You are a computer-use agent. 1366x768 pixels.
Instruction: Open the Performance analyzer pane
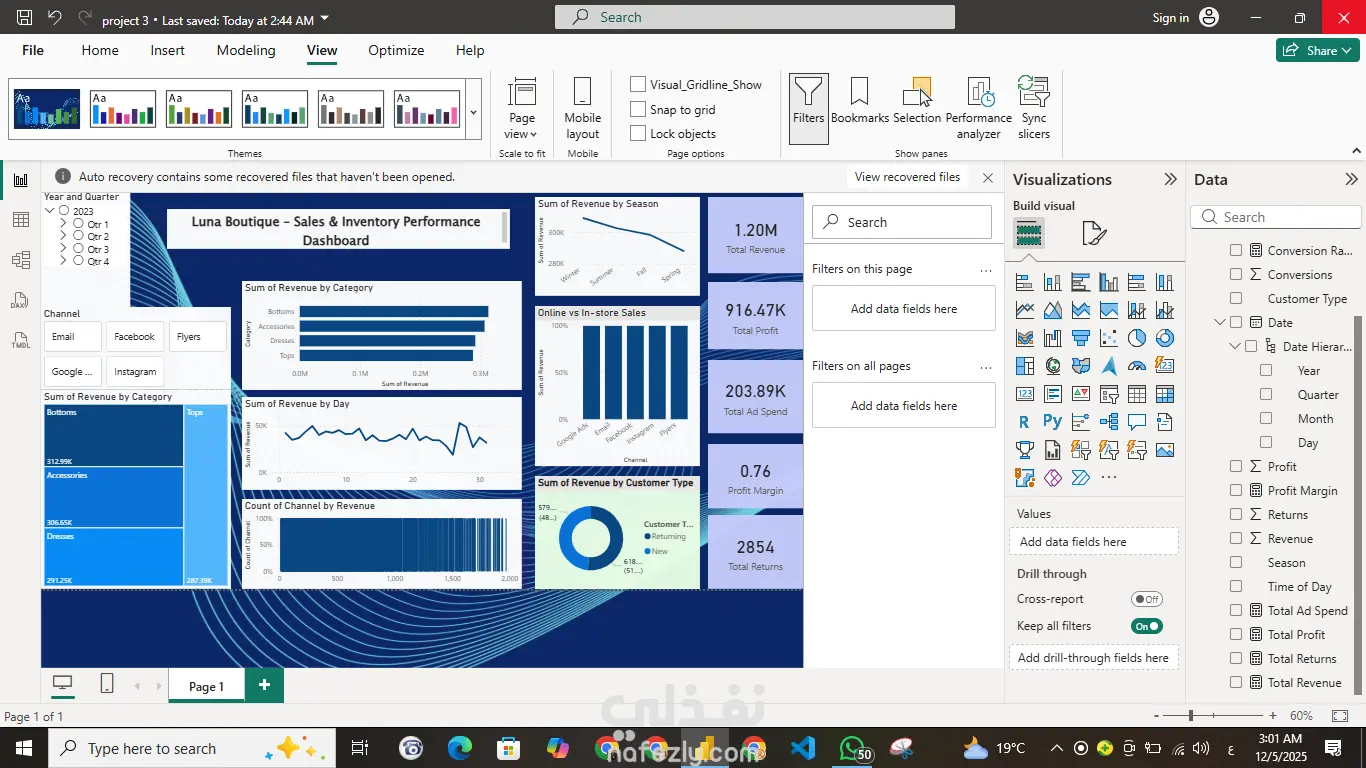coord(979,108)
